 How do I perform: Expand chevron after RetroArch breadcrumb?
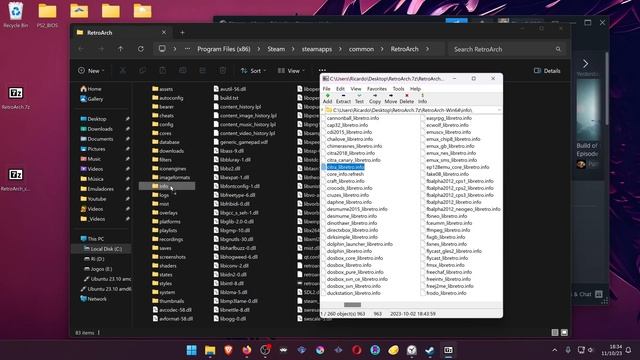point(427,49)
